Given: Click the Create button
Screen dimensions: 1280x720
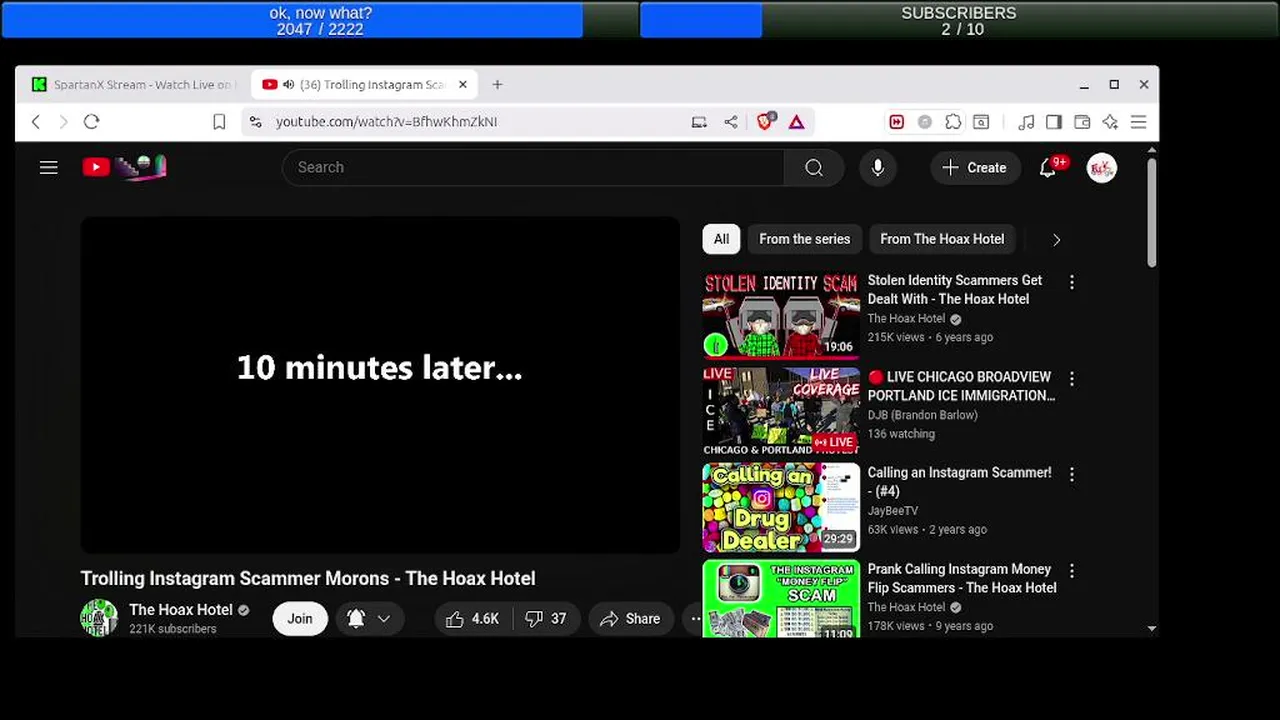Looking at the screenshot, I should click(x=975, y=168).
